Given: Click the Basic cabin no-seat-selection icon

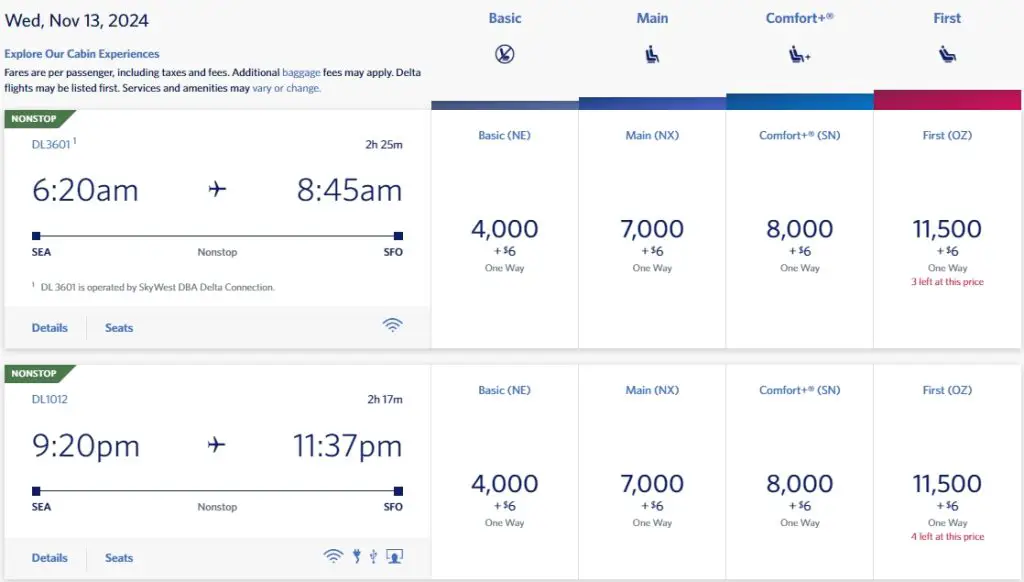Looking at the screenshot, I should pos(505,55).
